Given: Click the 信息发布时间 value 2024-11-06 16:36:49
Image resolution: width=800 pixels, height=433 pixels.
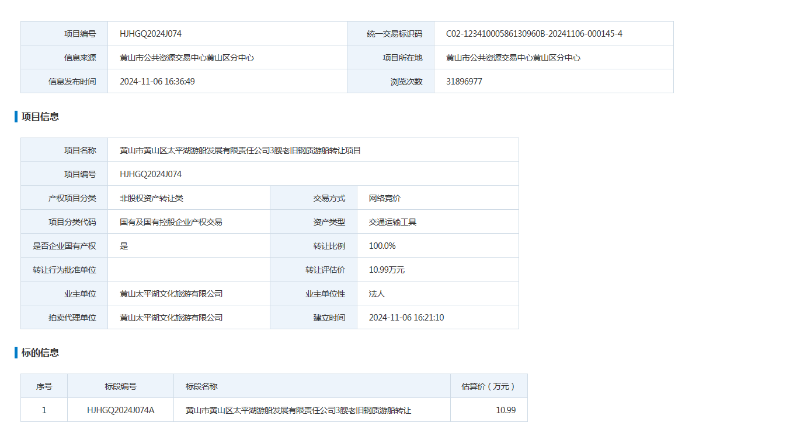Looking at the screenshot, I should [157, 81].
